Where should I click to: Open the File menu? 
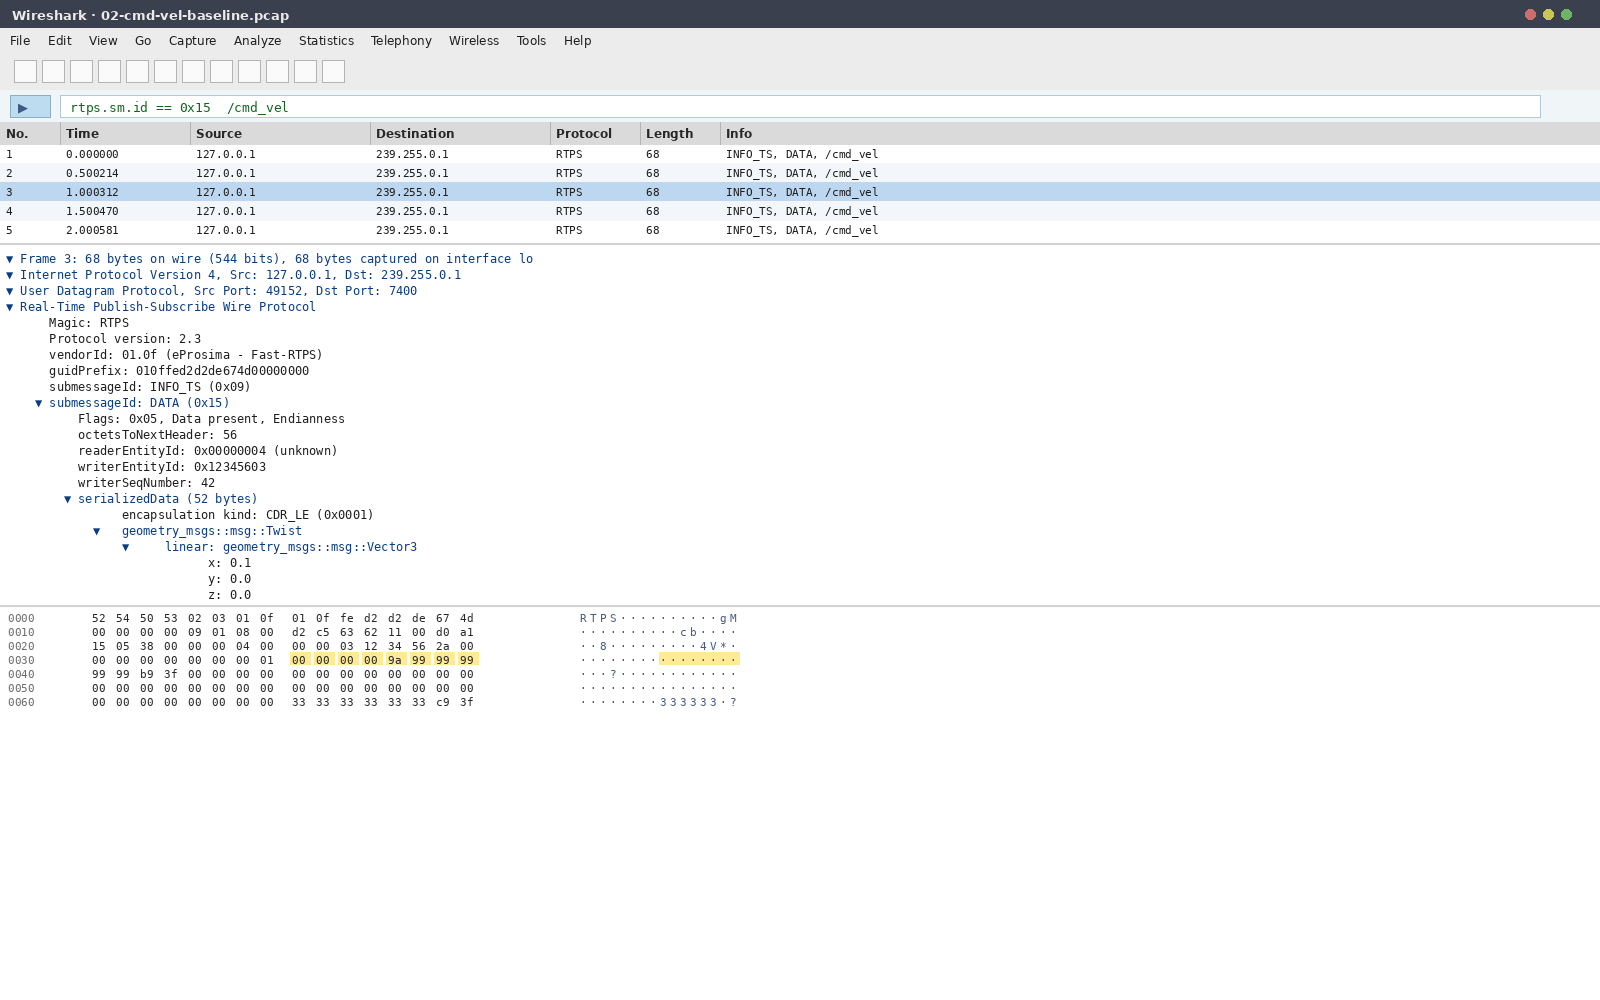click(x=20, y=41)
